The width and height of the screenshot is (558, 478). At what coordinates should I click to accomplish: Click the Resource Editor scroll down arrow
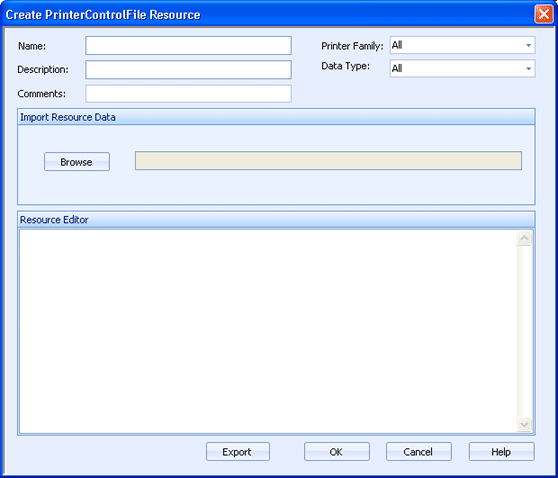pos(524,424)
